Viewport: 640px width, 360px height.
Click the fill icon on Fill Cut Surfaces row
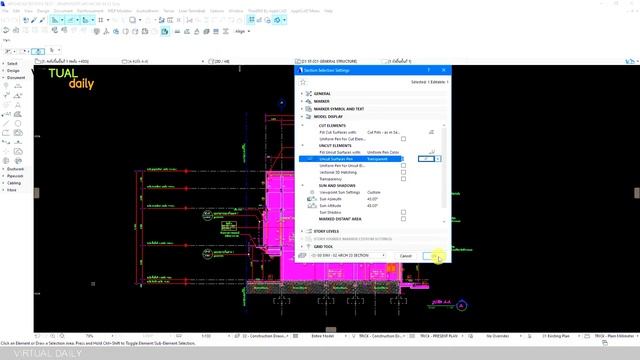pyautogui.click(x=431, y=132)
